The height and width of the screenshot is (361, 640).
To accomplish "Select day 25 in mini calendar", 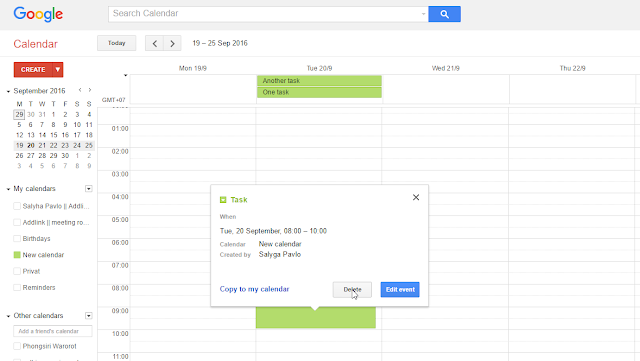I will [89, 145].
